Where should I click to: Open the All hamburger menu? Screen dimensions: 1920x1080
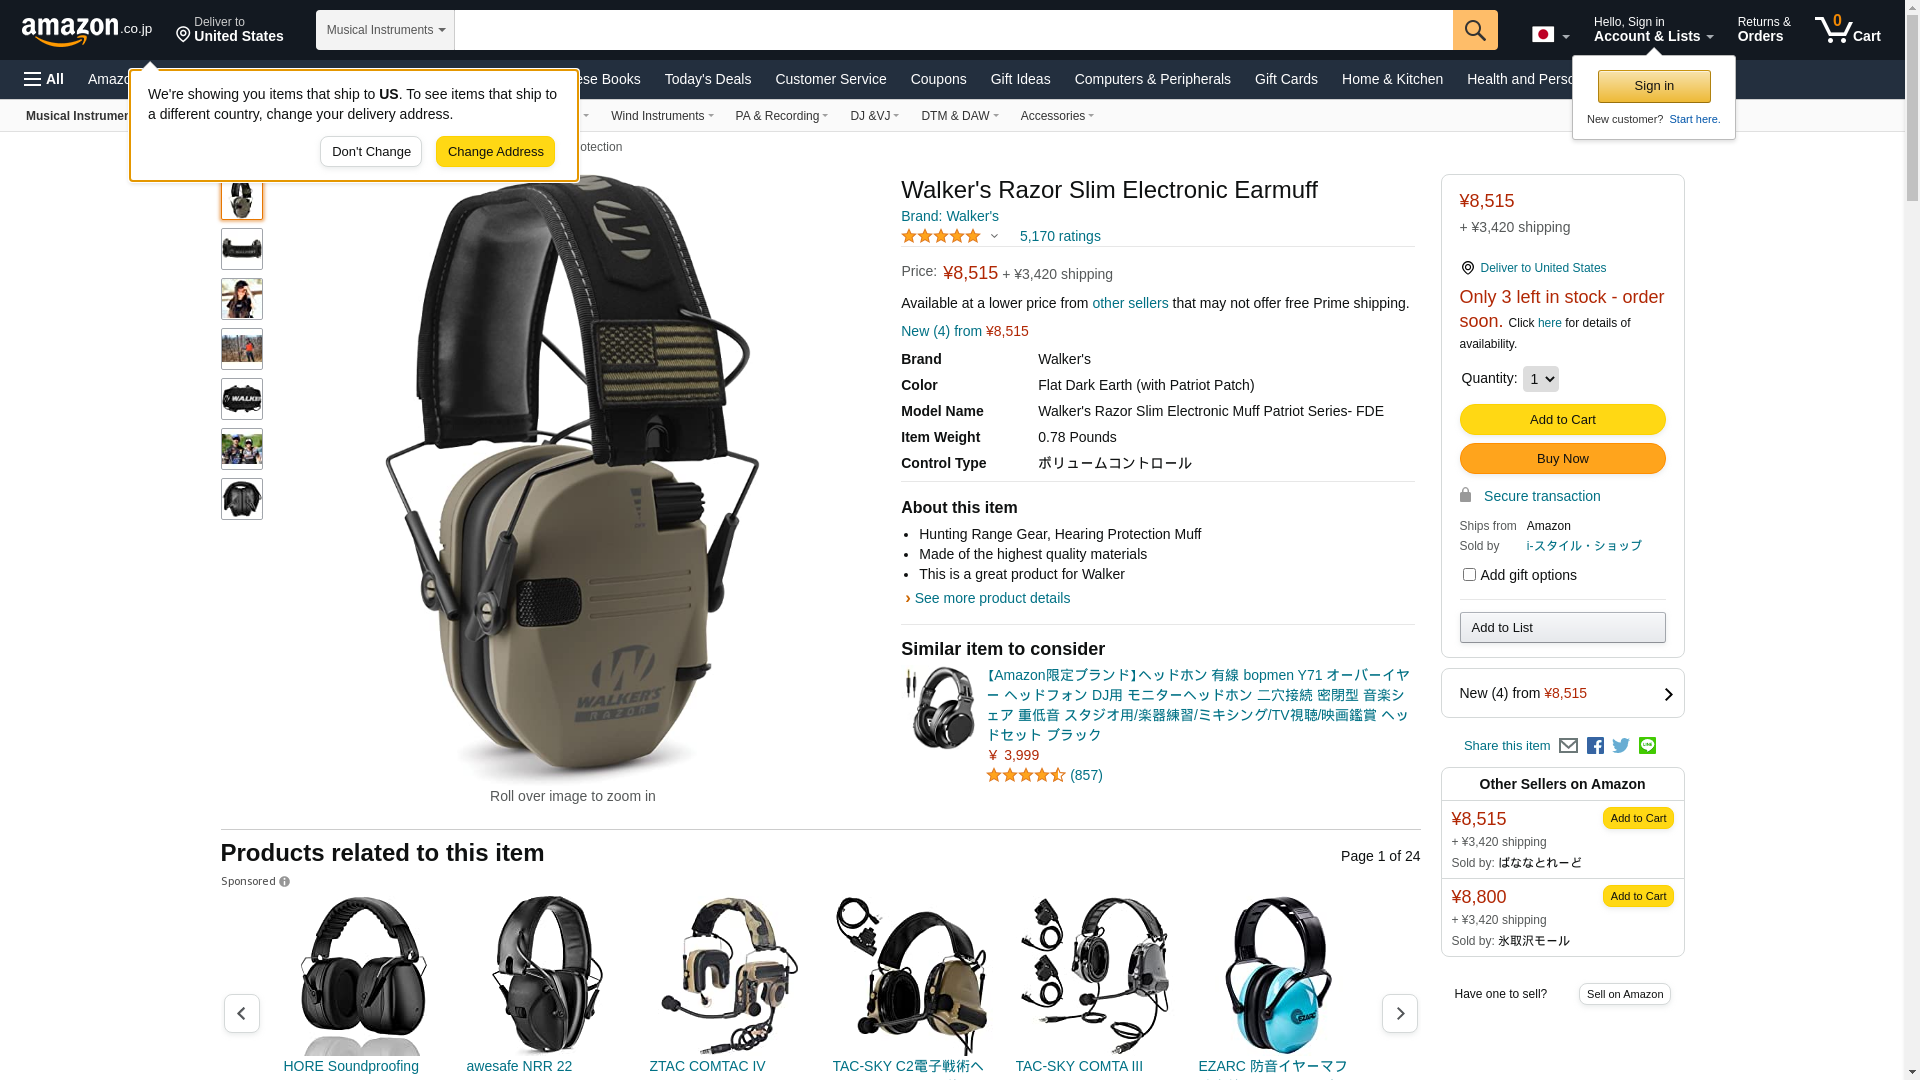click(x=44, y=79)
